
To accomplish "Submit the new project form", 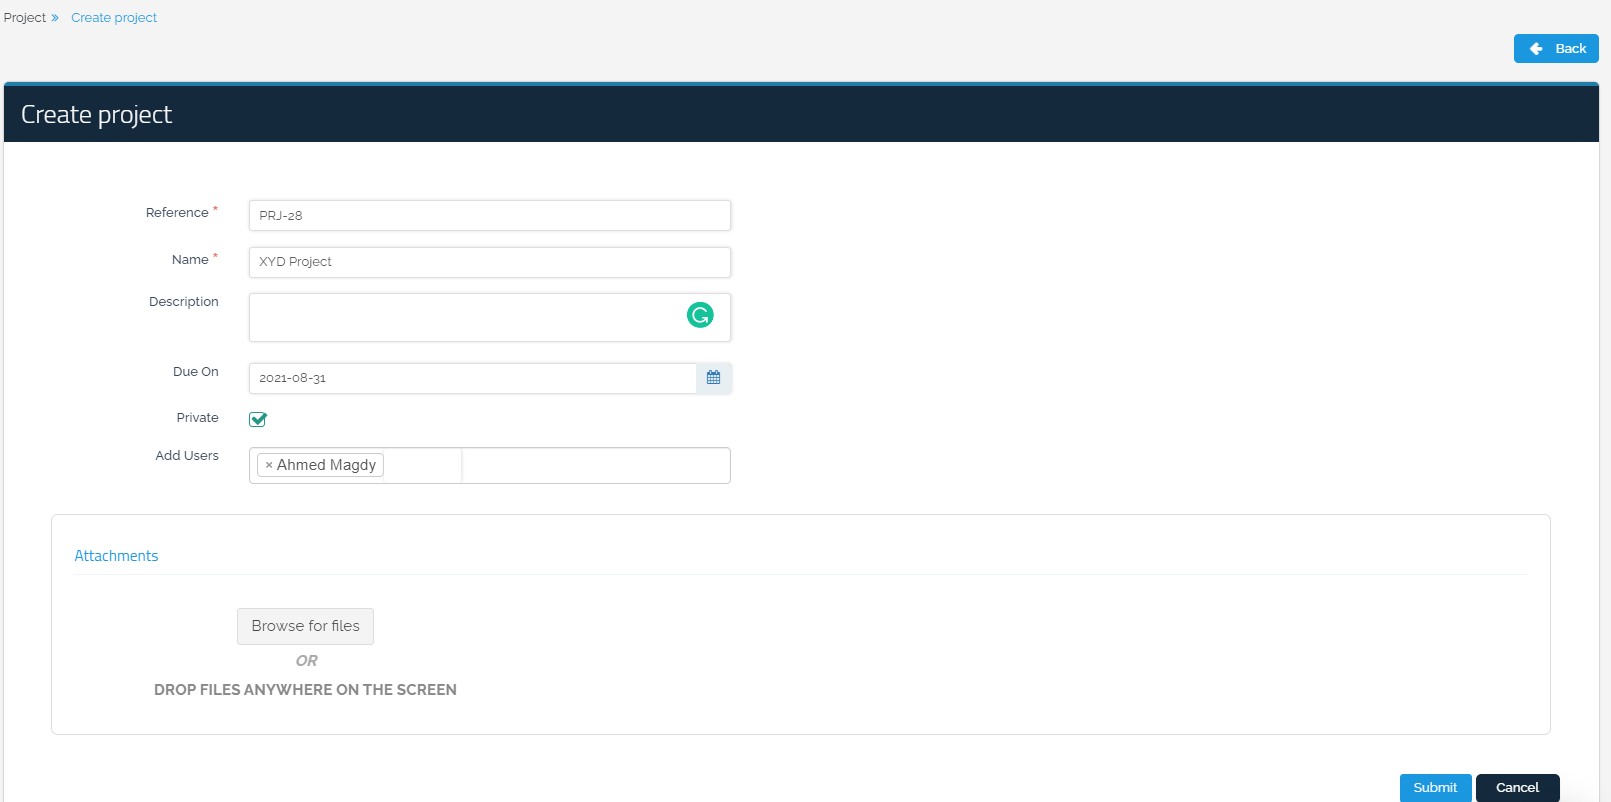I will (x=1435, y=787).
